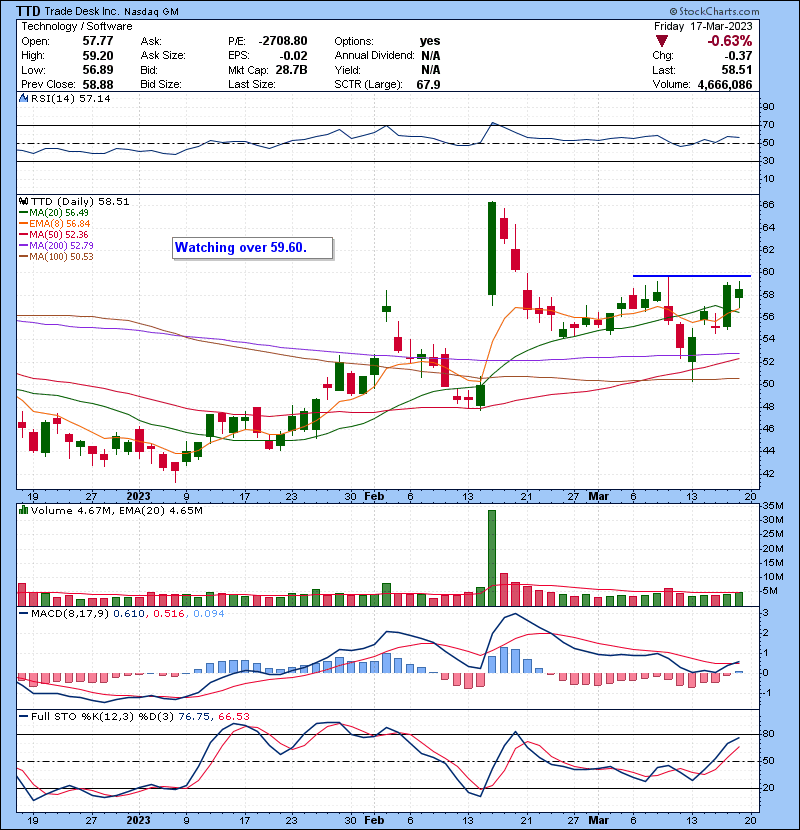Select the EMA(8) 56.84 legend entry
The height and width of the screenshot is (830, 800).
point(55,224)
